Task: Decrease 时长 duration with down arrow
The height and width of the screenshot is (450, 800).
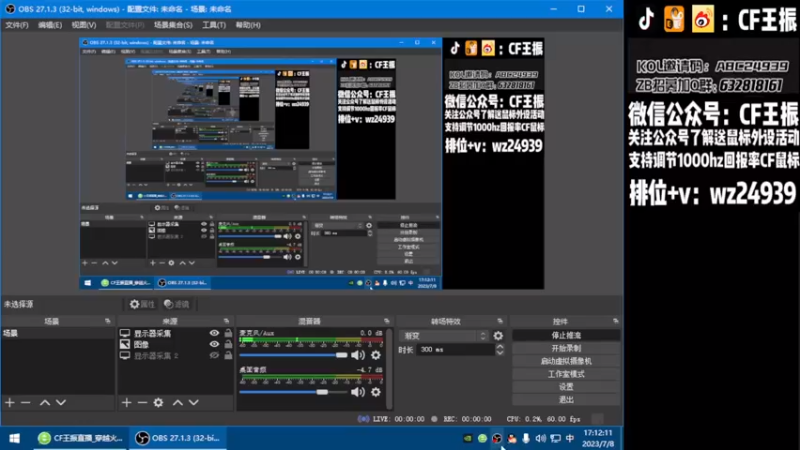Action: point(500,353)
